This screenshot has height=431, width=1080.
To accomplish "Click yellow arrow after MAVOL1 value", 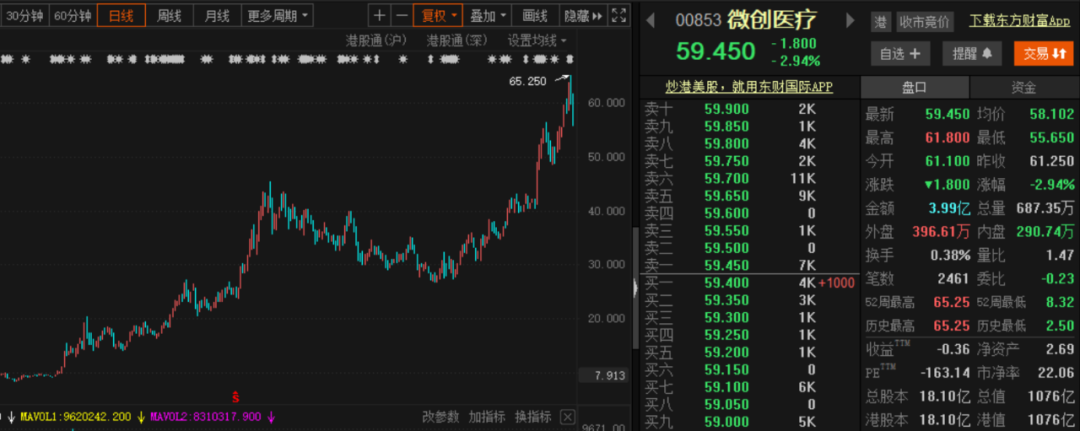I will 141,417.
